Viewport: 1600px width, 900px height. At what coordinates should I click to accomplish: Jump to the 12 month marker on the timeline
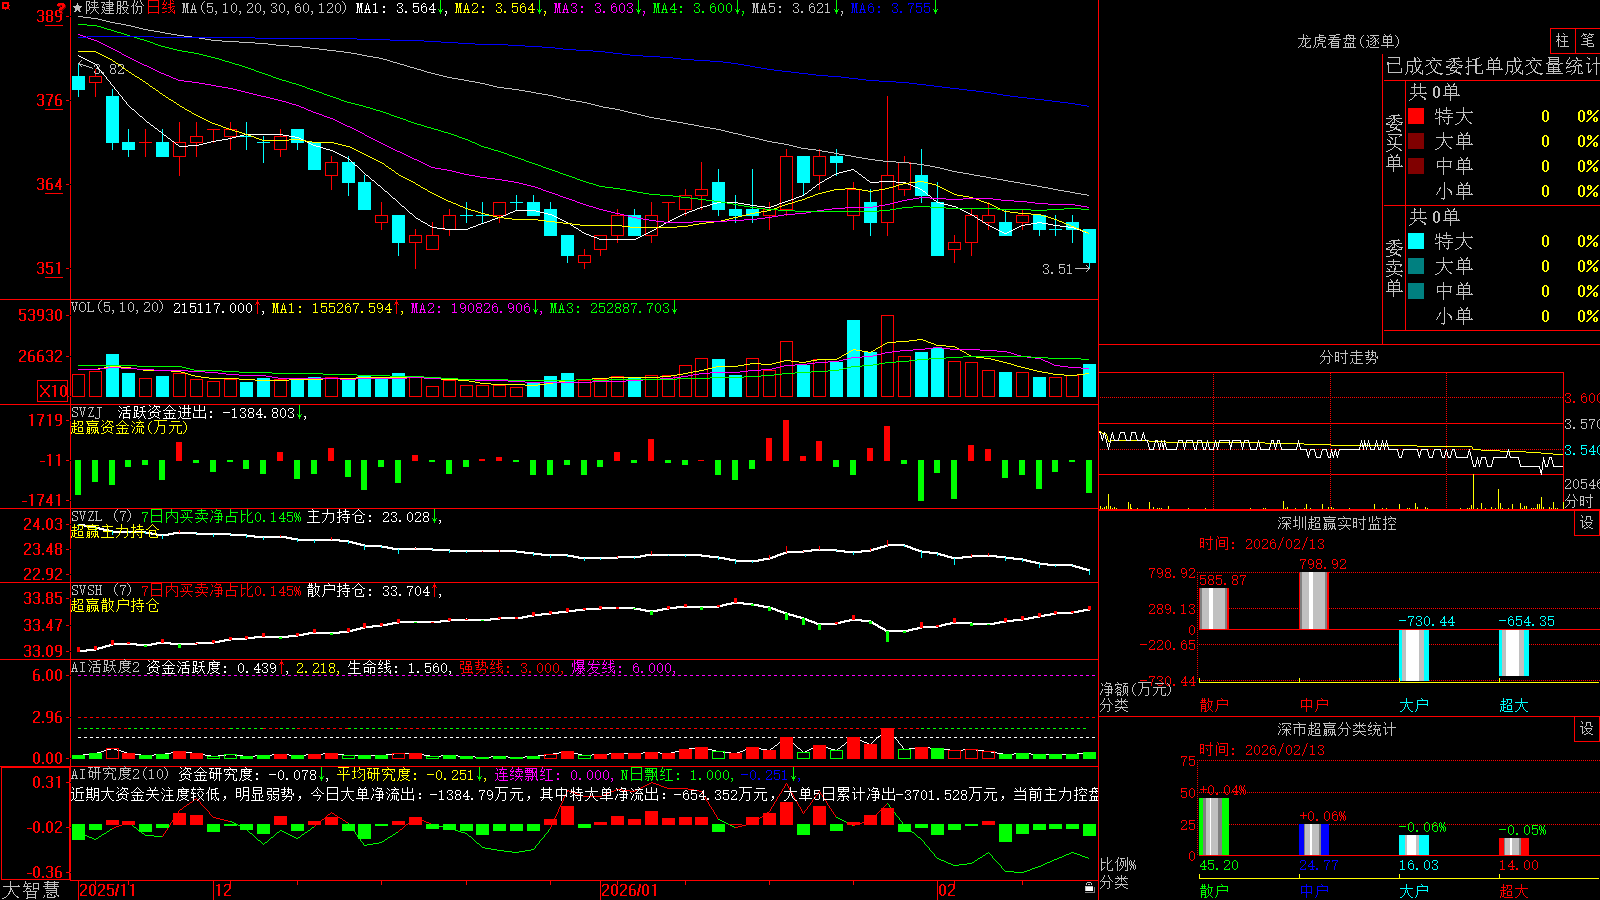tap(224, 890)
